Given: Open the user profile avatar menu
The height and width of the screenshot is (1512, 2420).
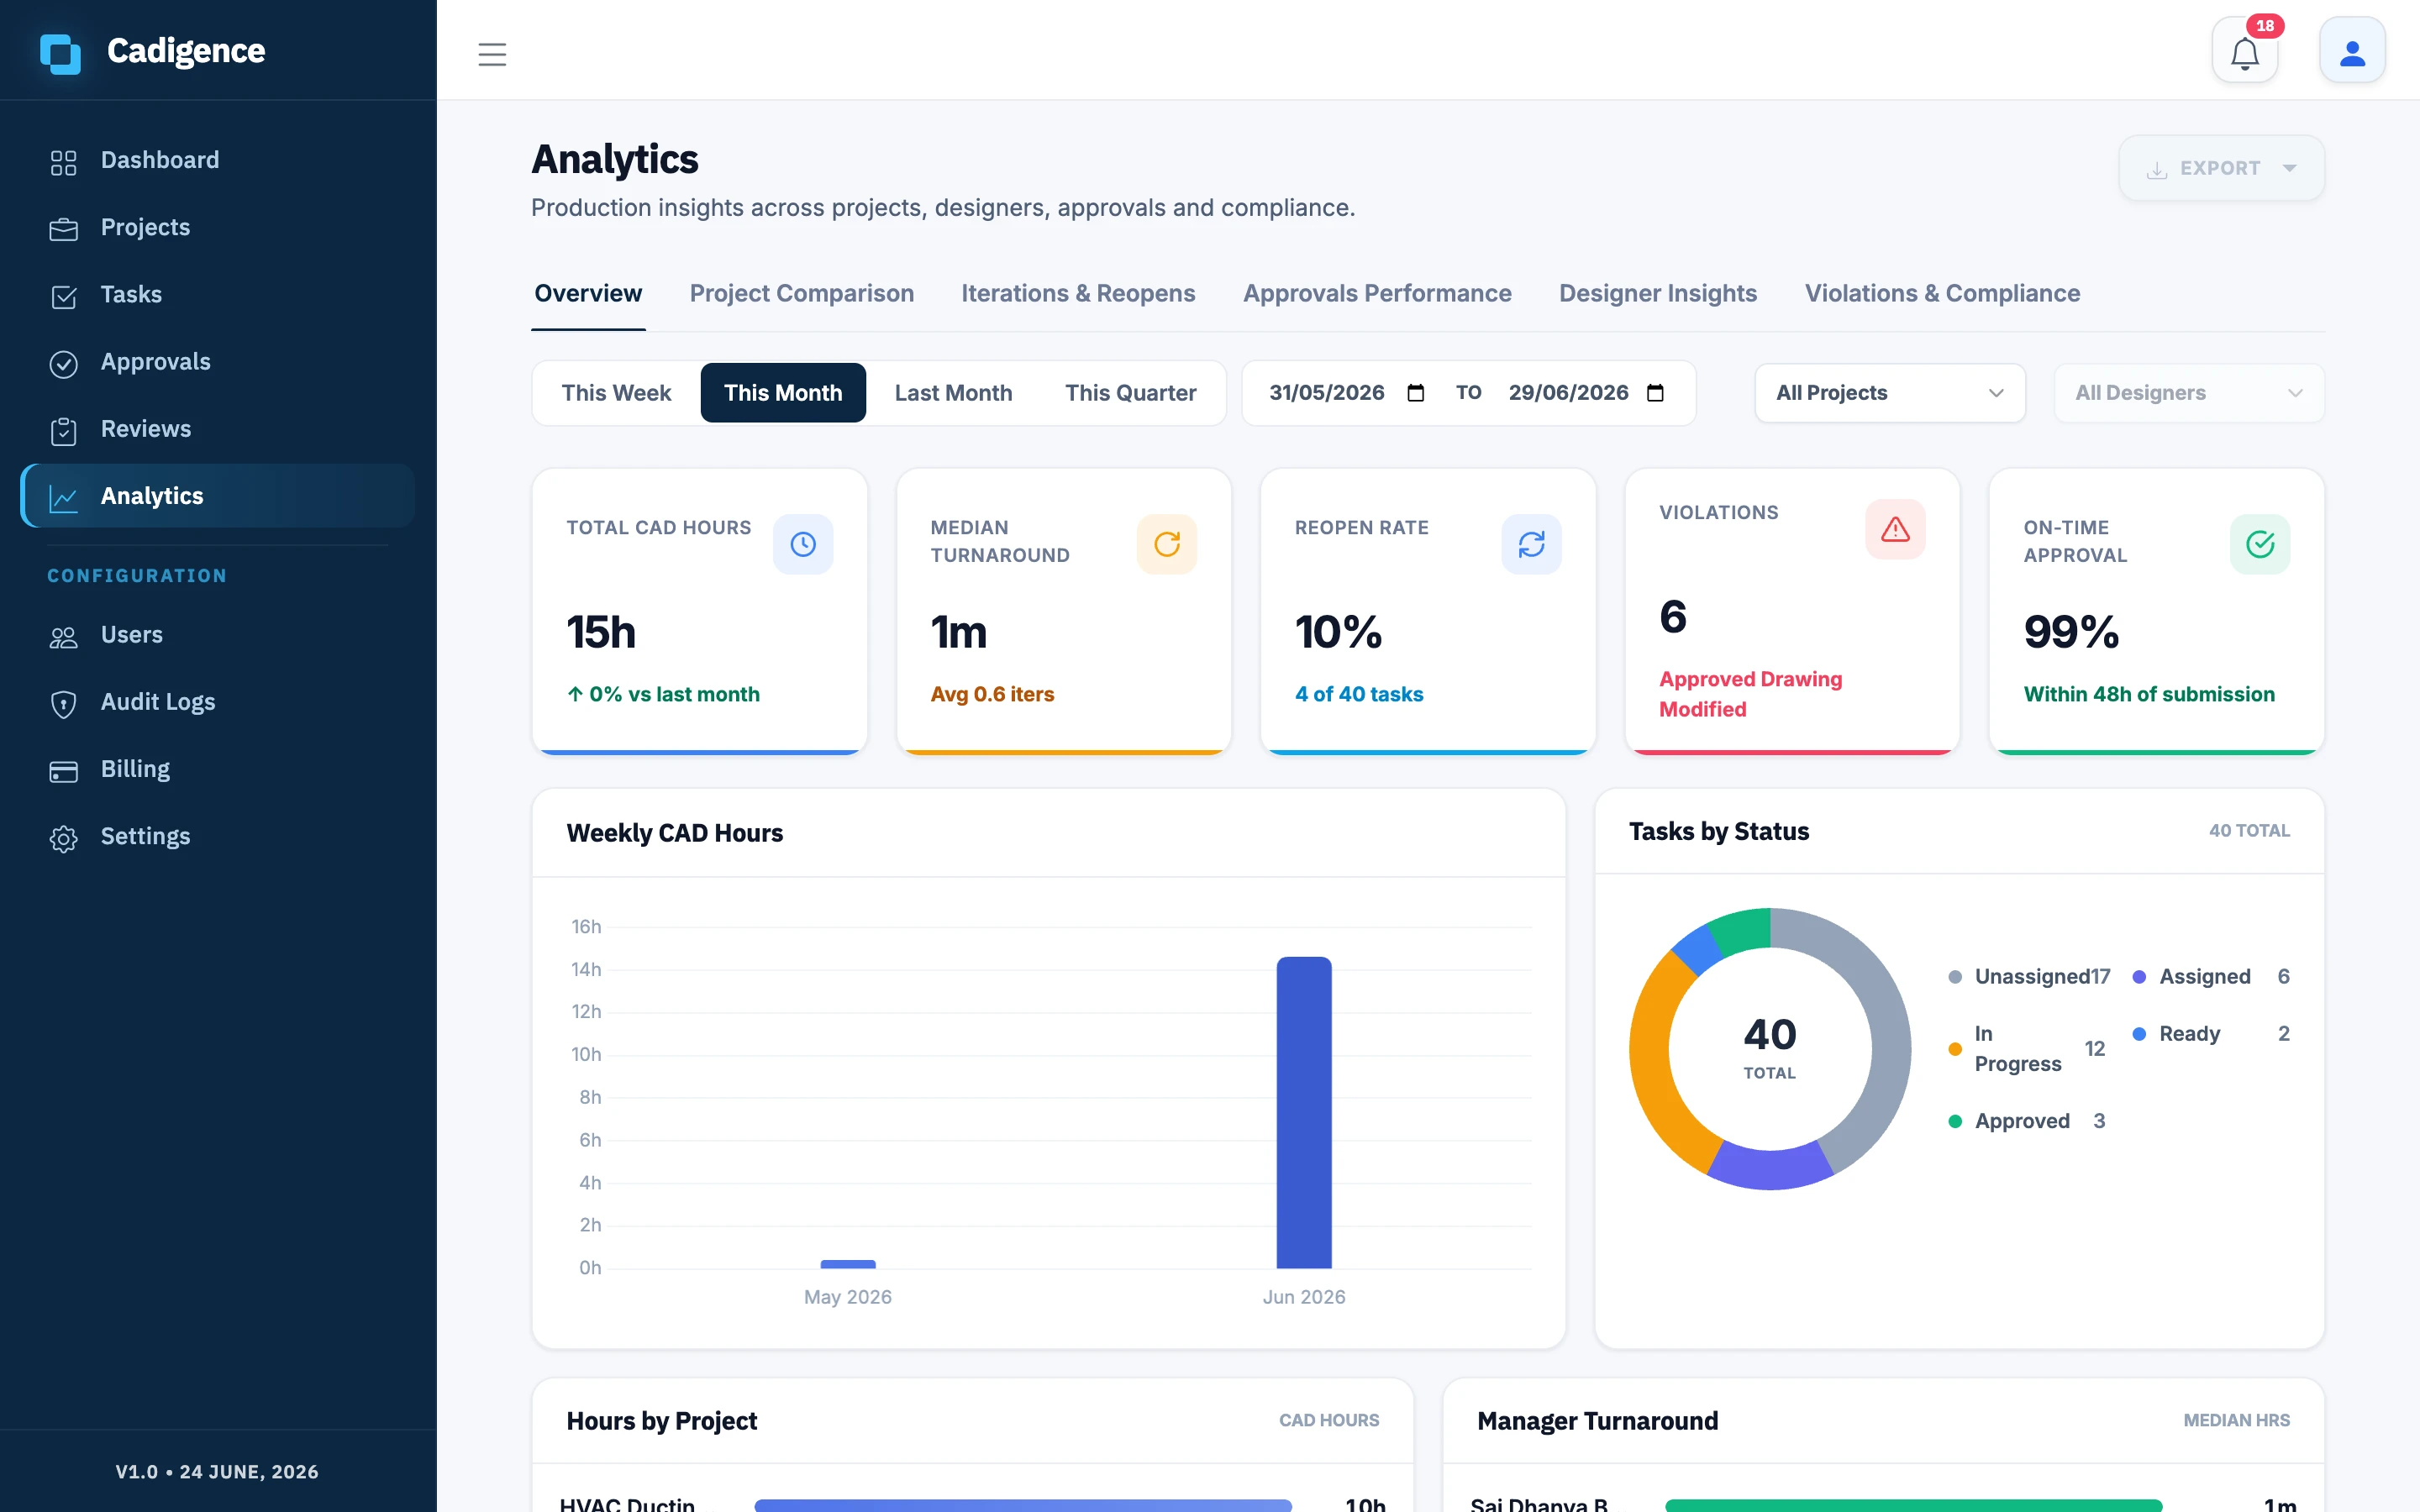Looking at the screenshot, I should coord(2352,50).
